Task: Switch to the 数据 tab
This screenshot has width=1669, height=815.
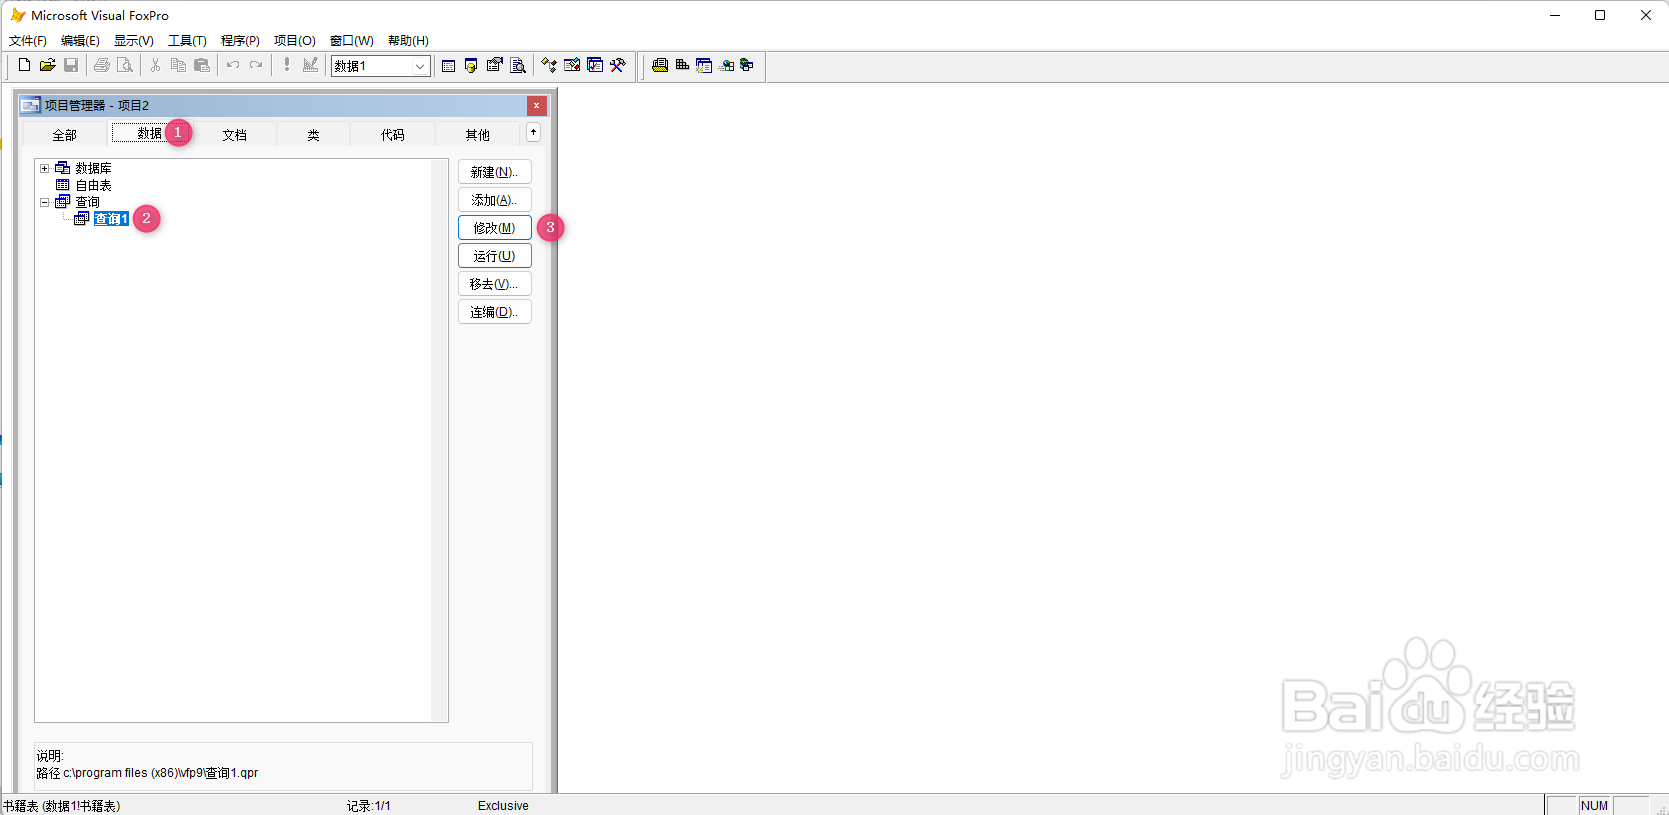Action: pyautogui.click(x=150, y=133)
